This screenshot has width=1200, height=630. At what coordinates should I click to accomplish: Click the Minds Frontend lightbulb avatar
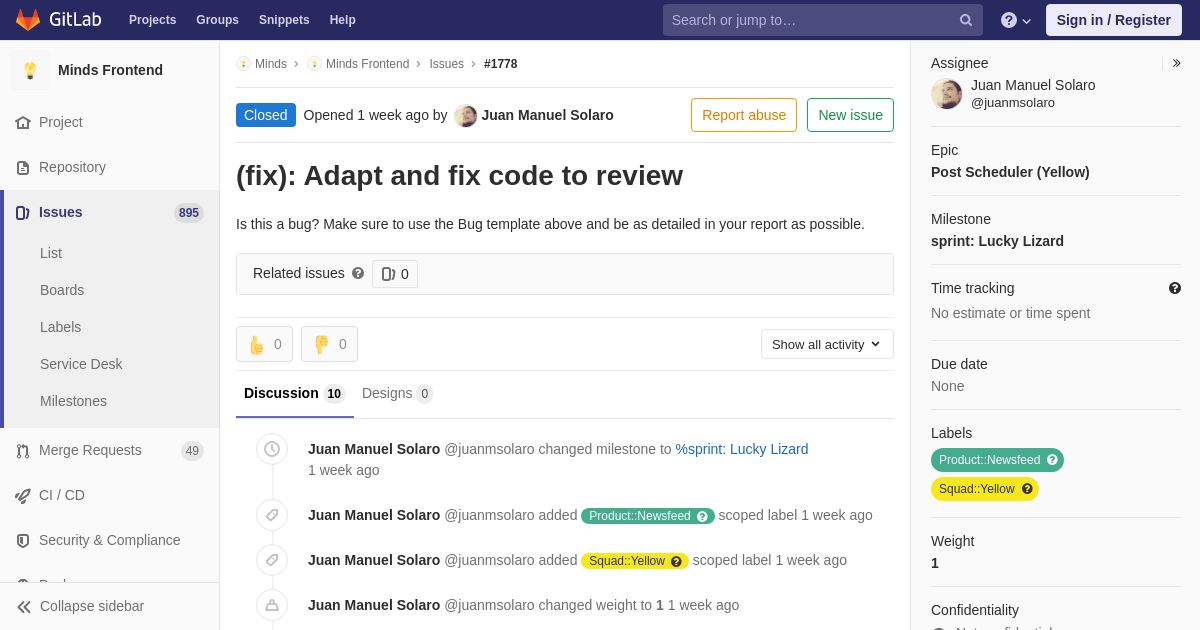coord(30,70)
